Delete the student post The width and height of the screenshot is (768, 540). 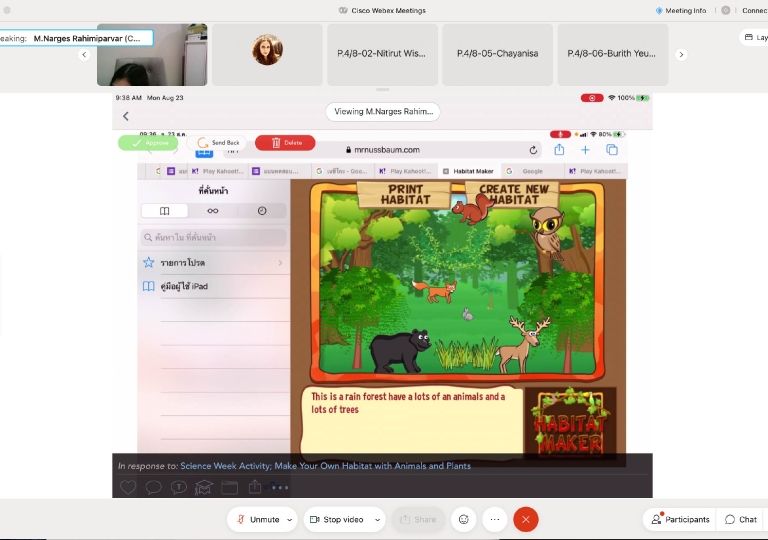pyautogui.click(x=285, y=143)
